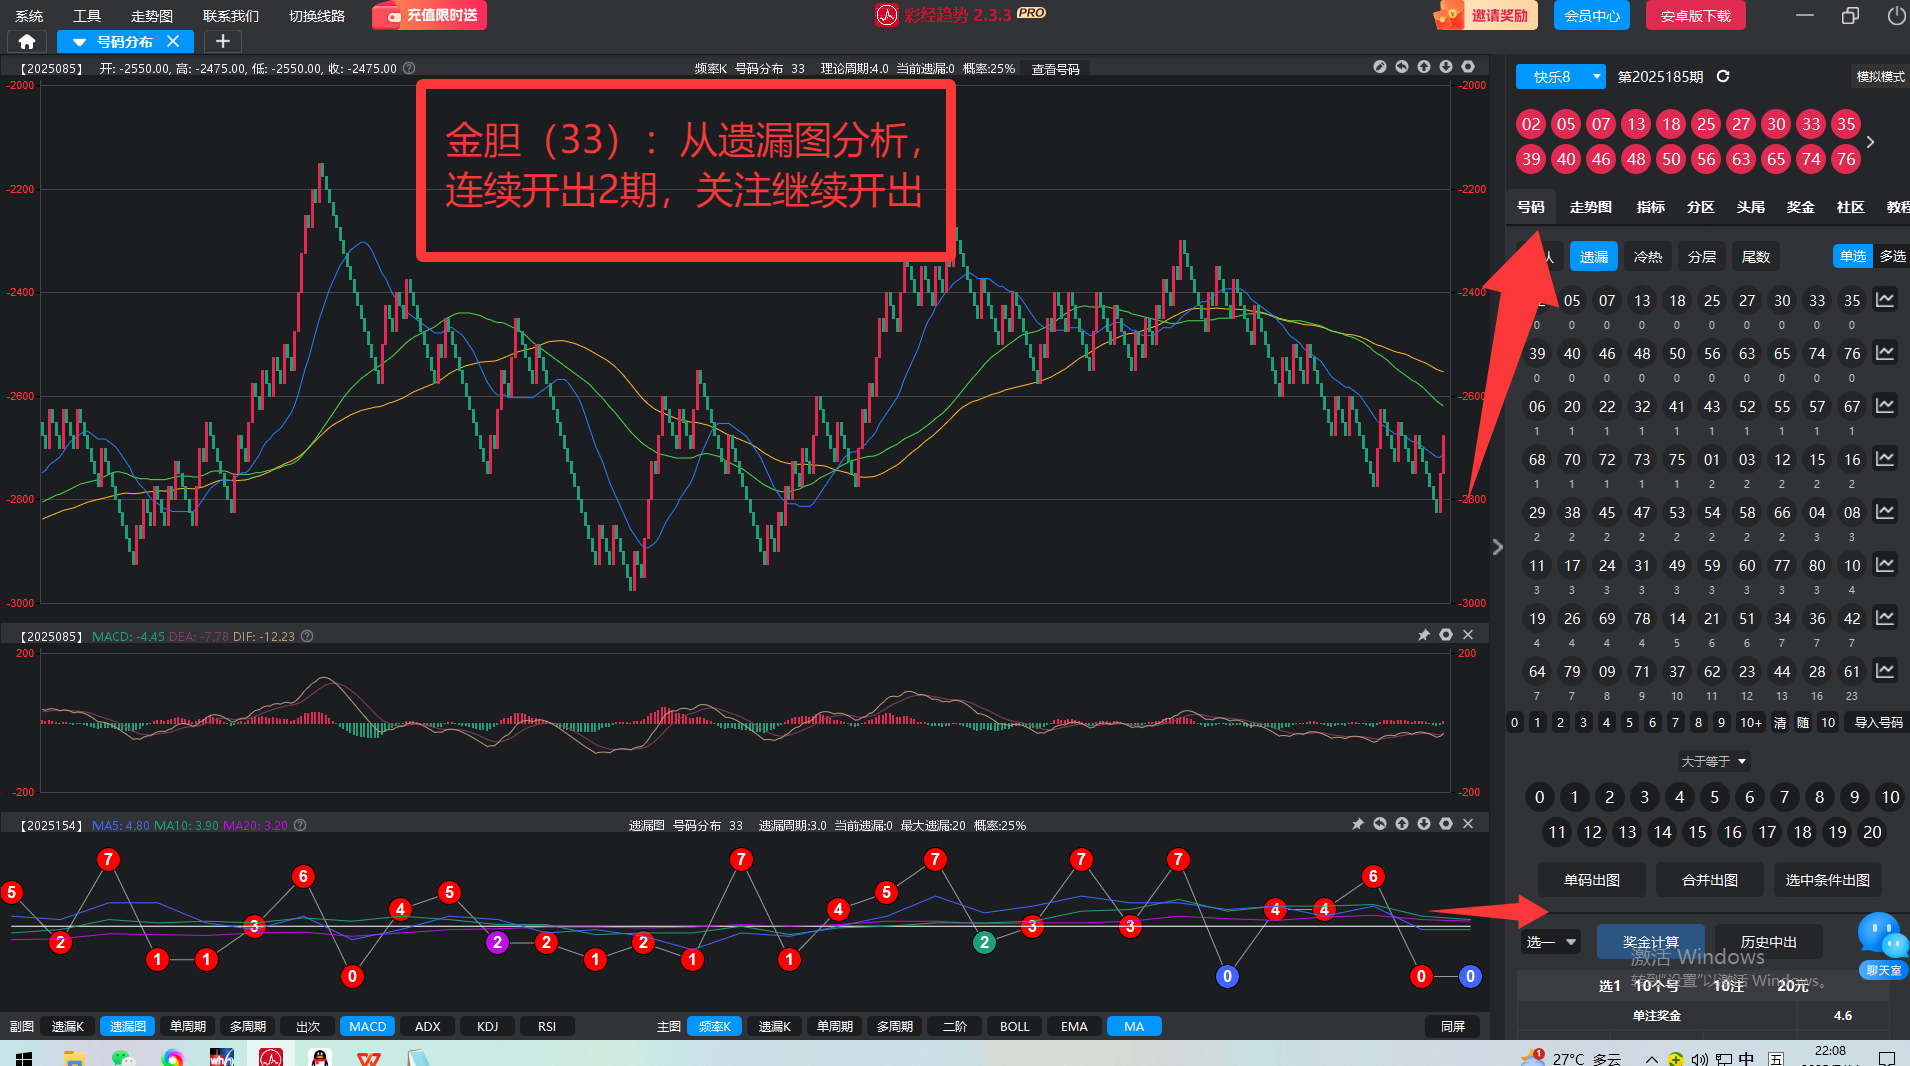
Task: Select omission count circle 15
Action: pyautogui.click(x=1698, y=832)
